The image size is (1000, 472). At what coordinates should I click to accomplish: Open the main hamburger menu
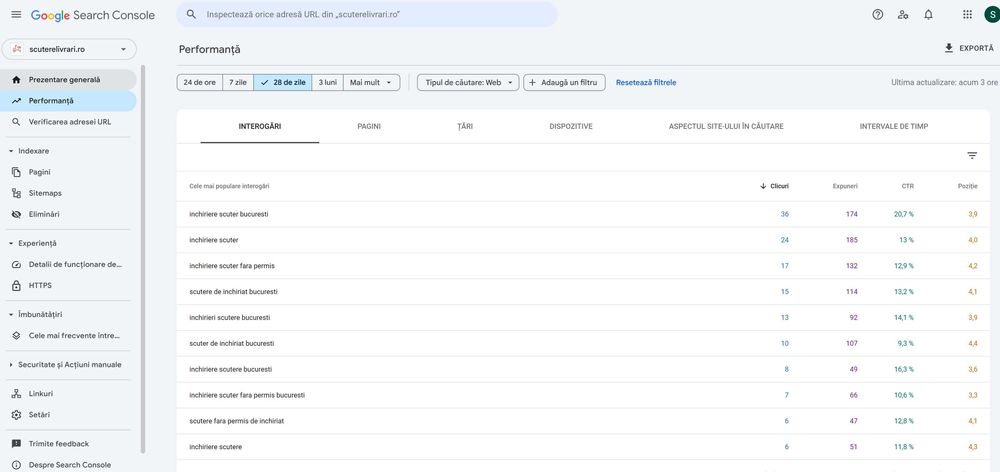(15, 15)
